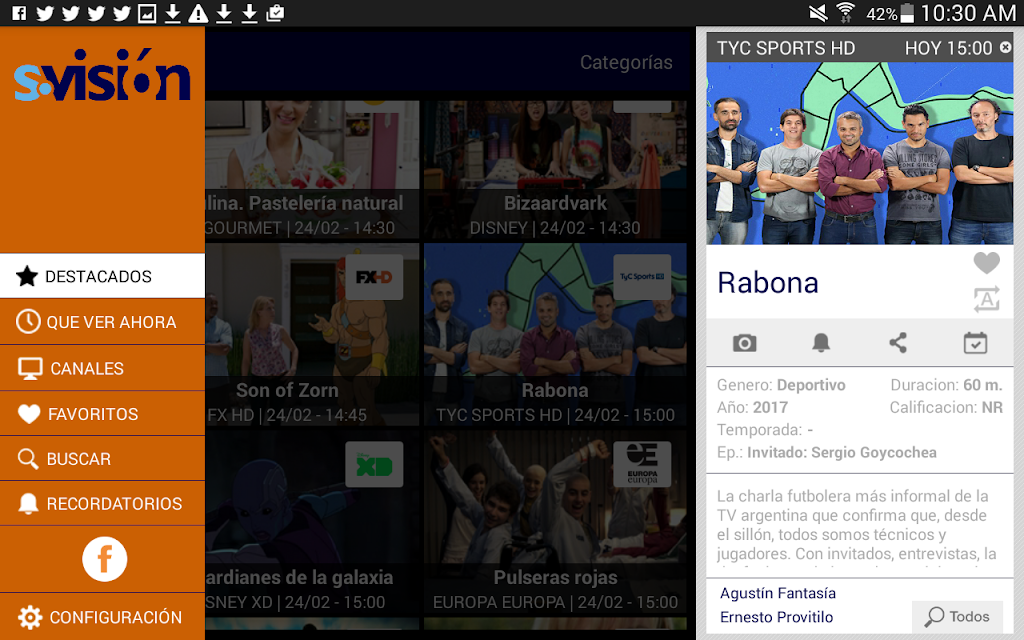The height and width of the screenshot is (640, 1024).
Task: Open Favoritos in sidebar
Action: (103, 414)
